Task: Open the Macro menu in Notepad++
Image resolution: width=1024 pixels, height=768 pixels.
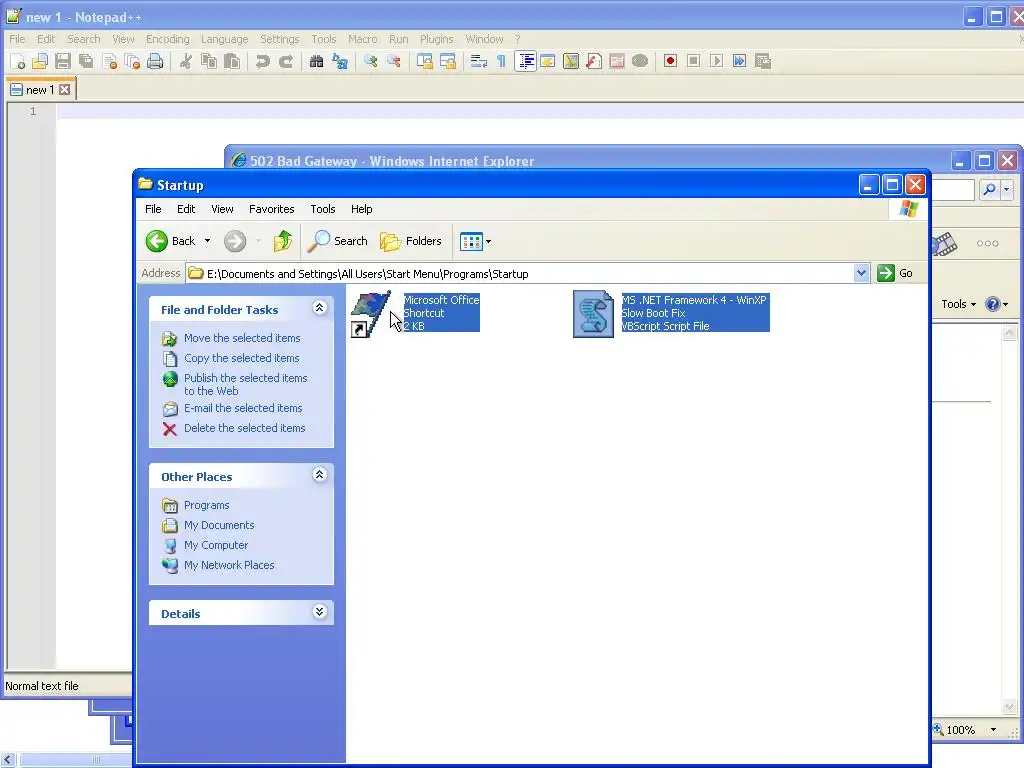Action: tap(362, 39)
